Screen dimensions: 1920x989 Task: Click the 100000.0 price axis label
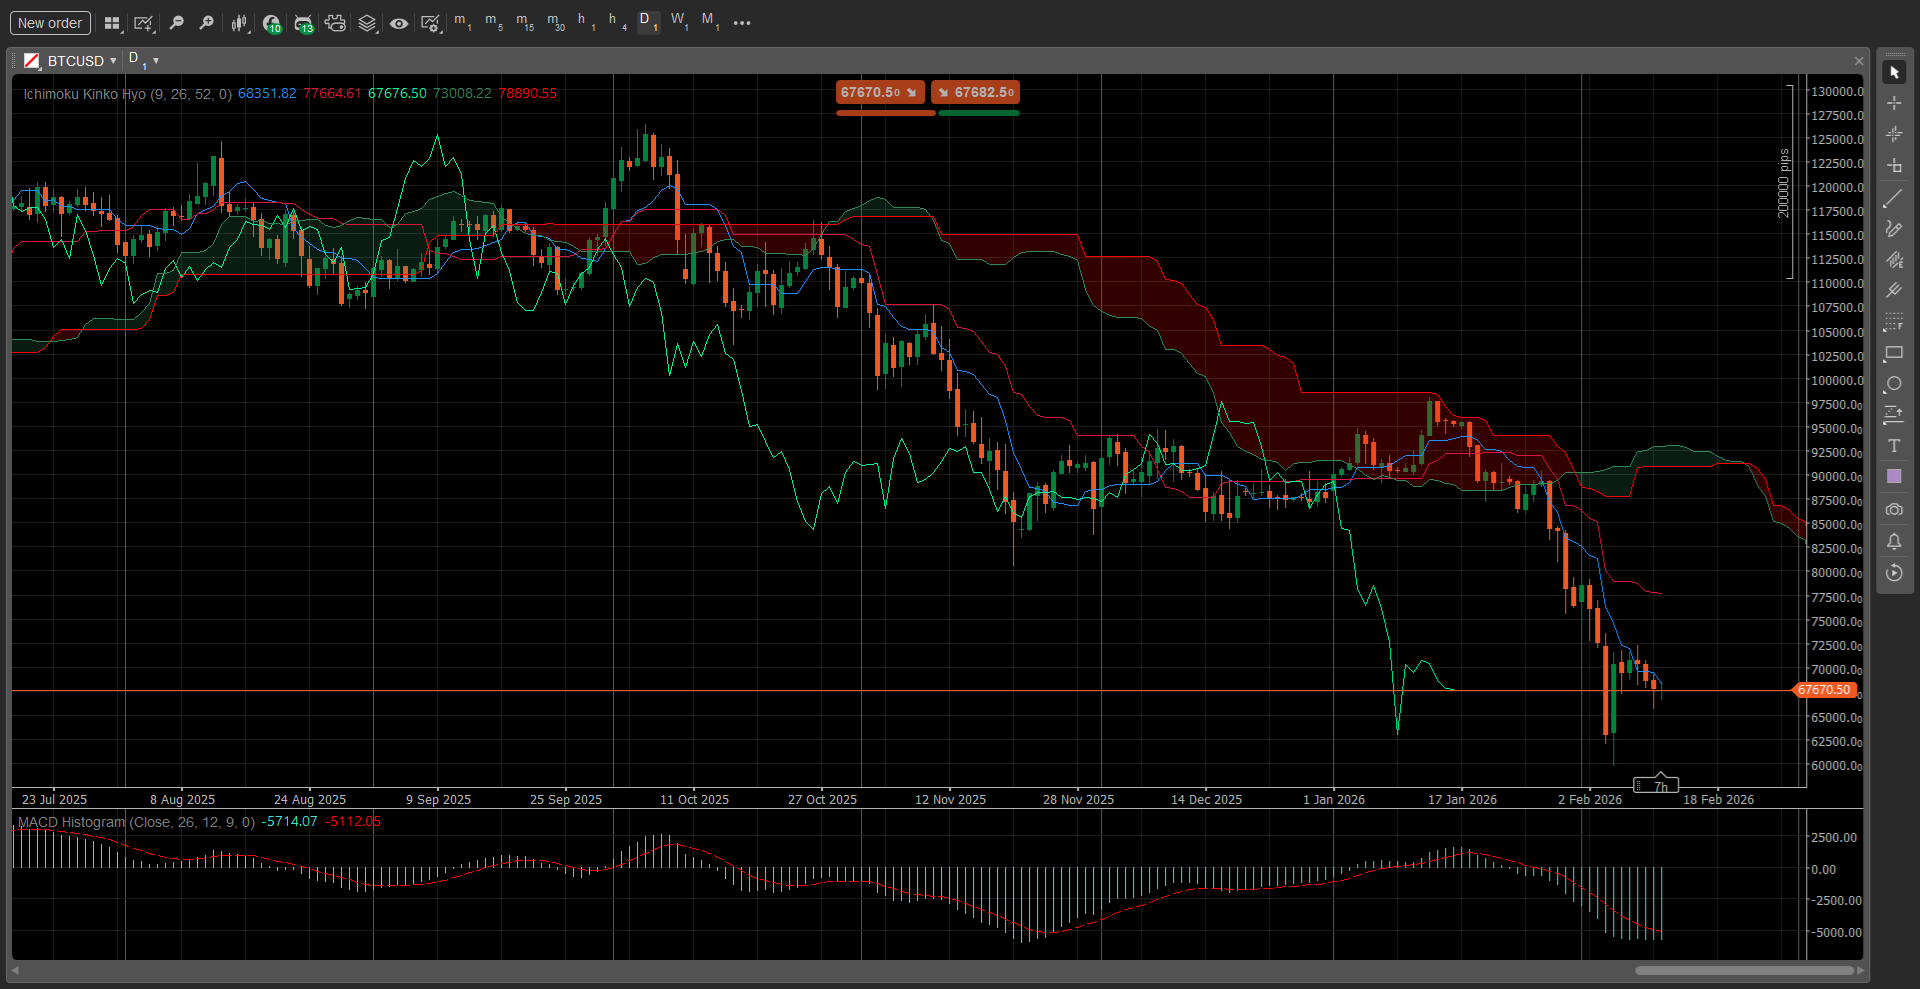pyautogui.click(x=1836, y=381)
